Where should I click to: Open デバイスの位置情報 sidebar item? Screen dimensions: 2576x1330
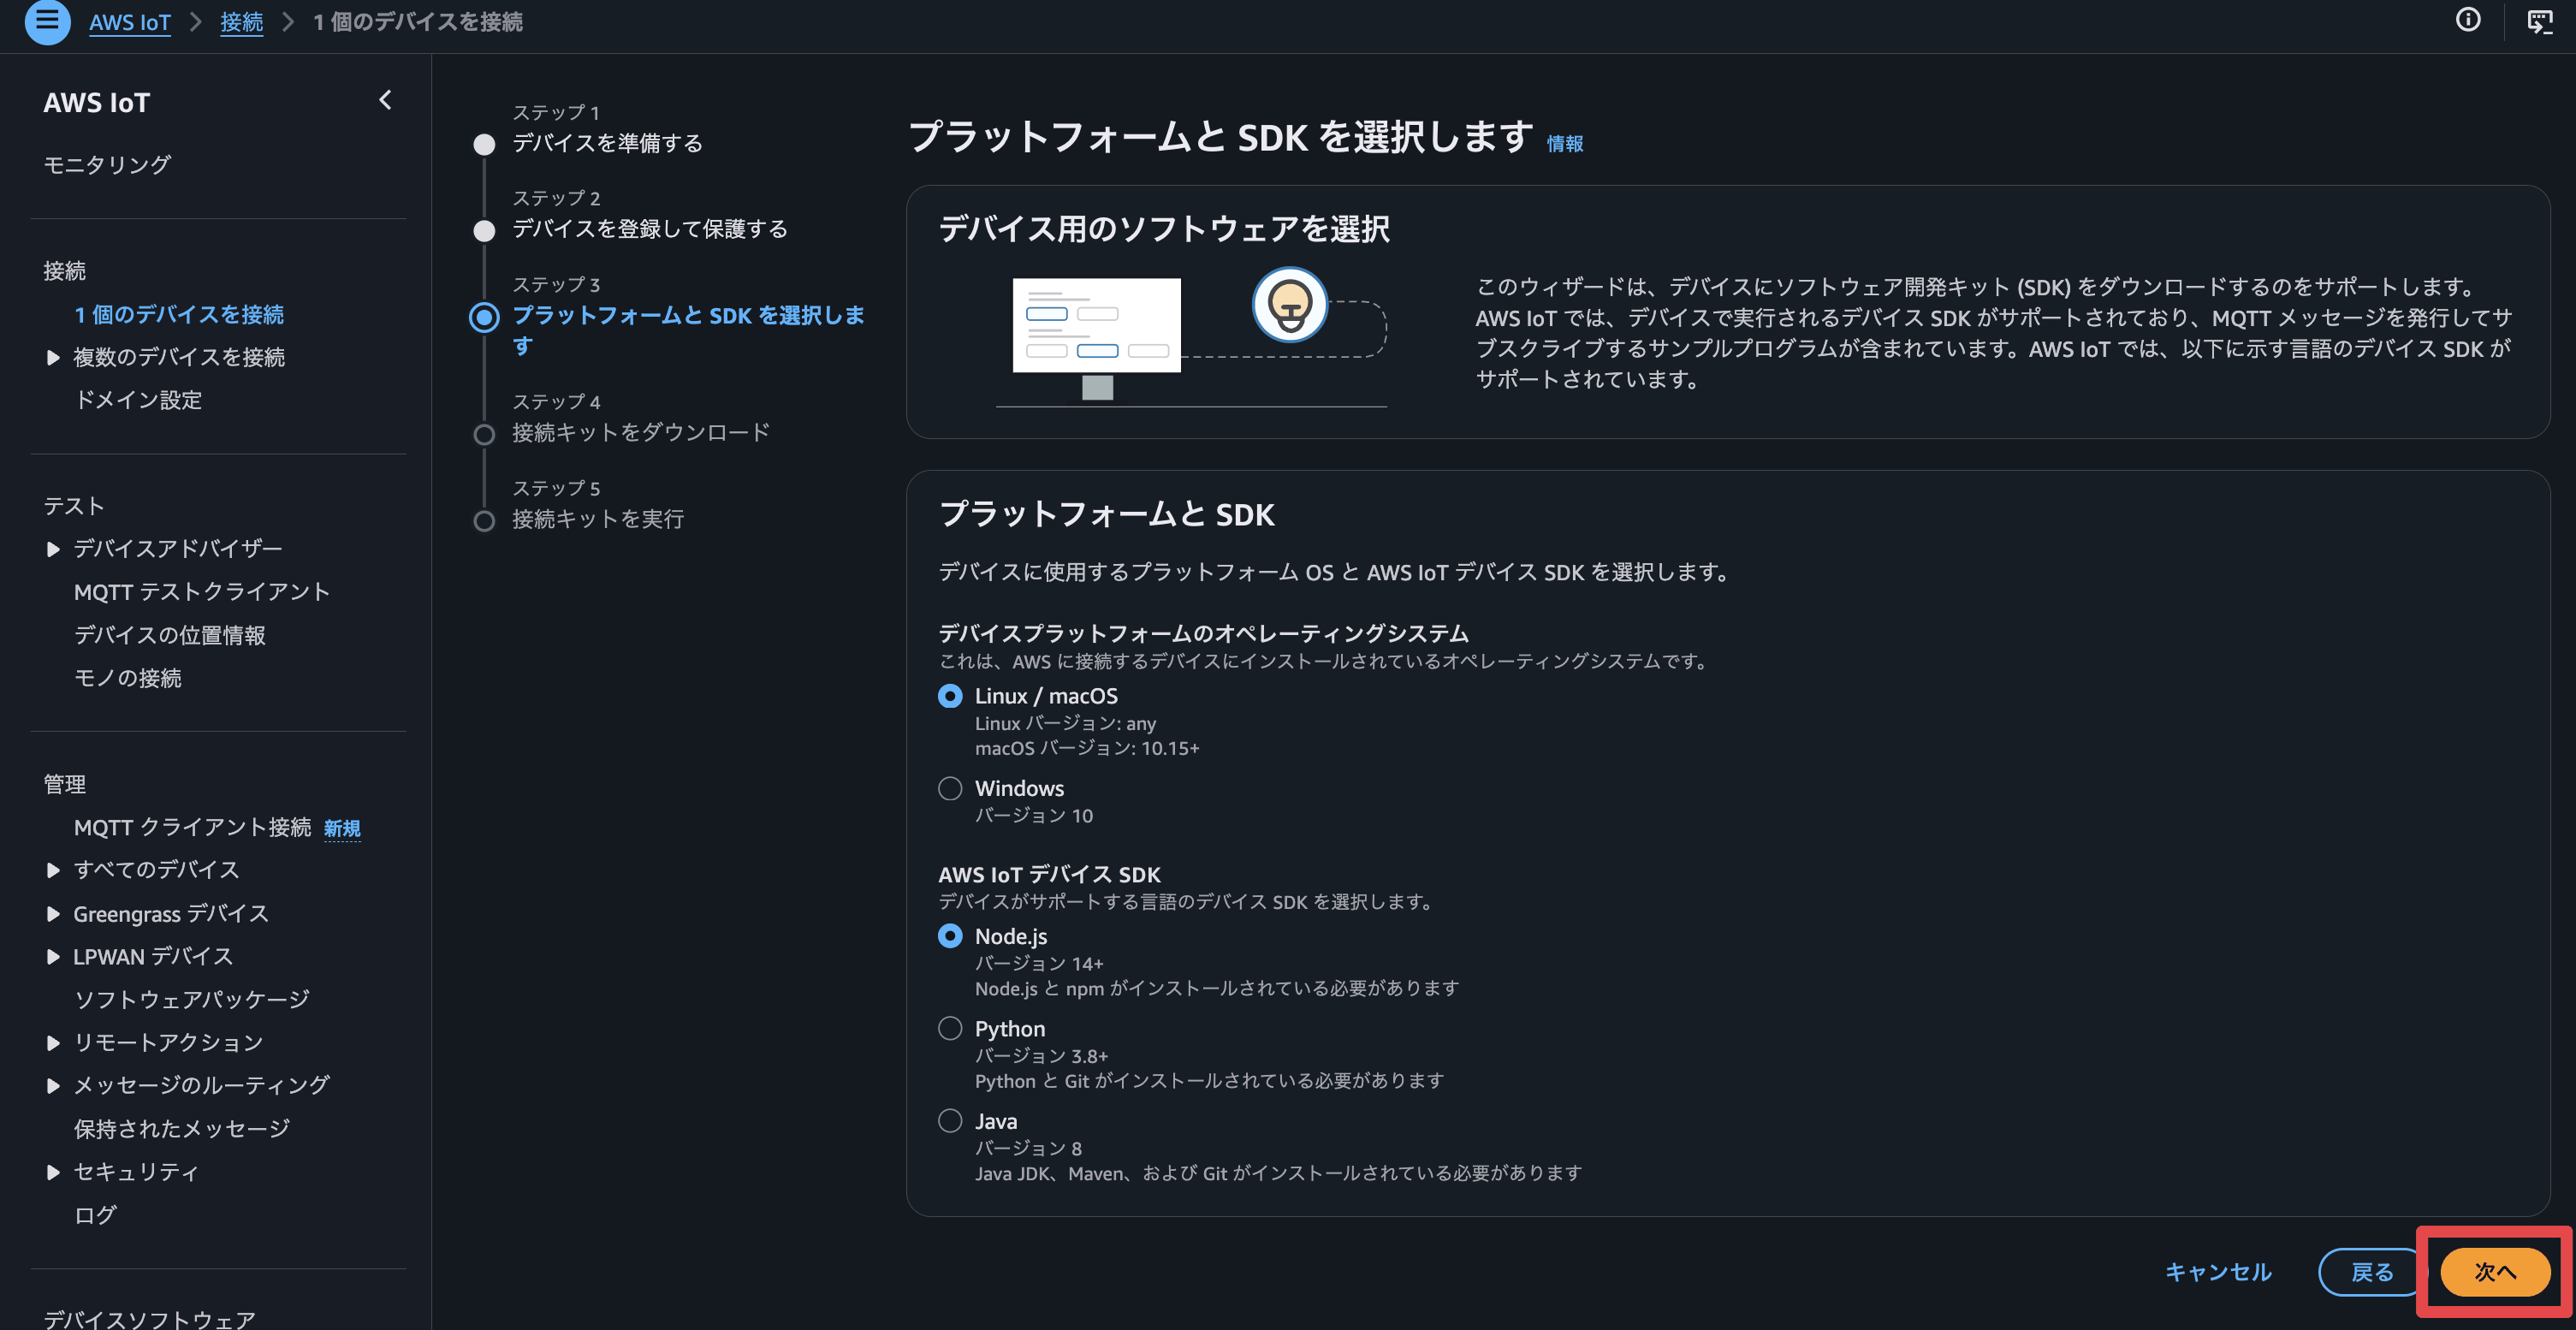pyautogui.click(x=170, y=635)
